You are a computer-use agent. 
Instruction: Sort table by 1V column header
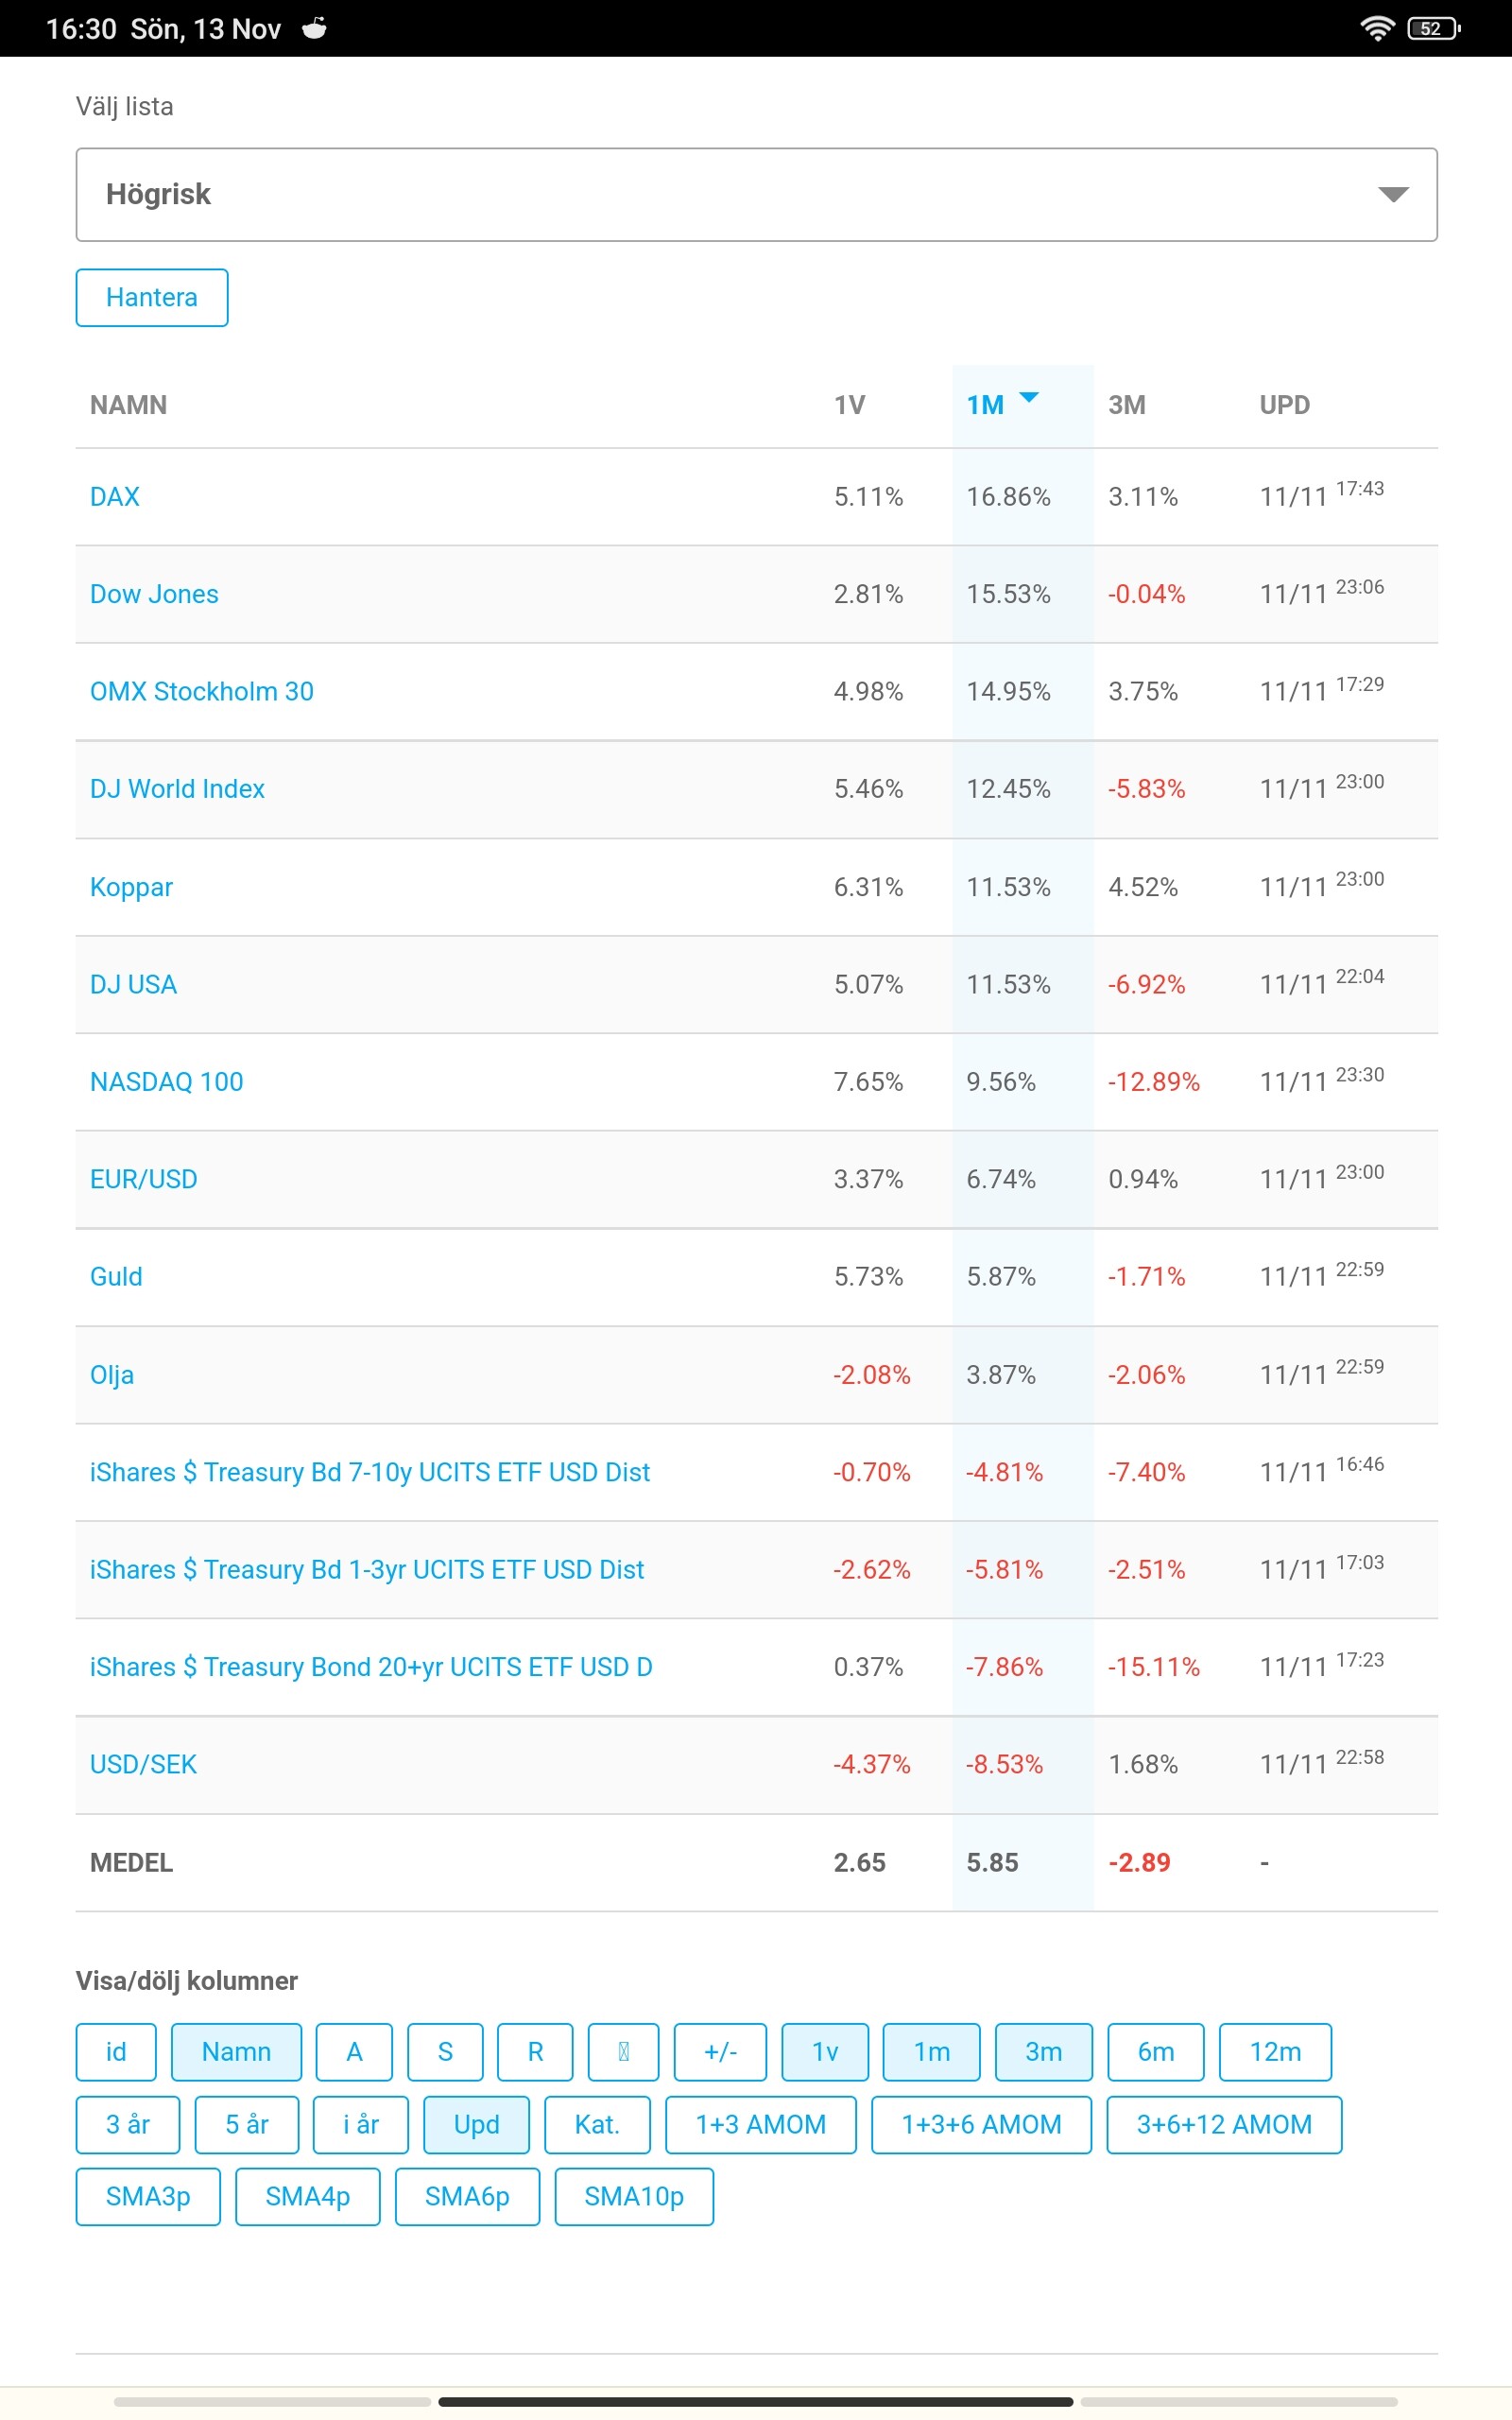(x=849, y=405)
